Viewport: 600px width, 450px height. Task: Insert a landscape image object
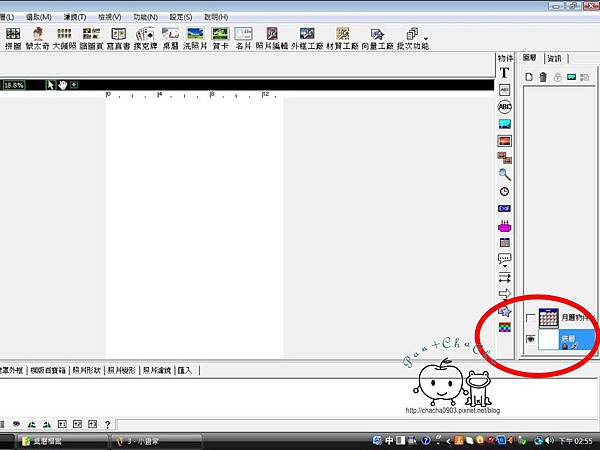click(504, 124)
